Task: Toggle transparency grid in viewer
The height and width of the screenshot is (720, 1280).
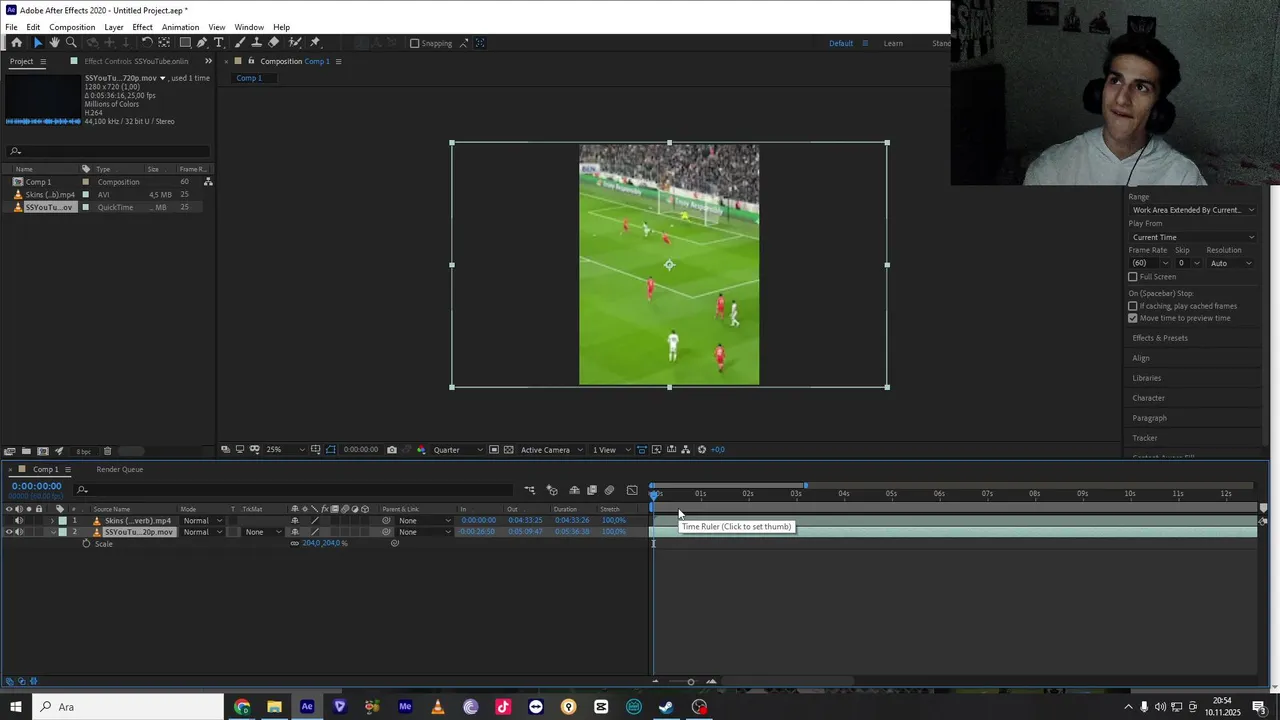Action: [x=509, y=450]
